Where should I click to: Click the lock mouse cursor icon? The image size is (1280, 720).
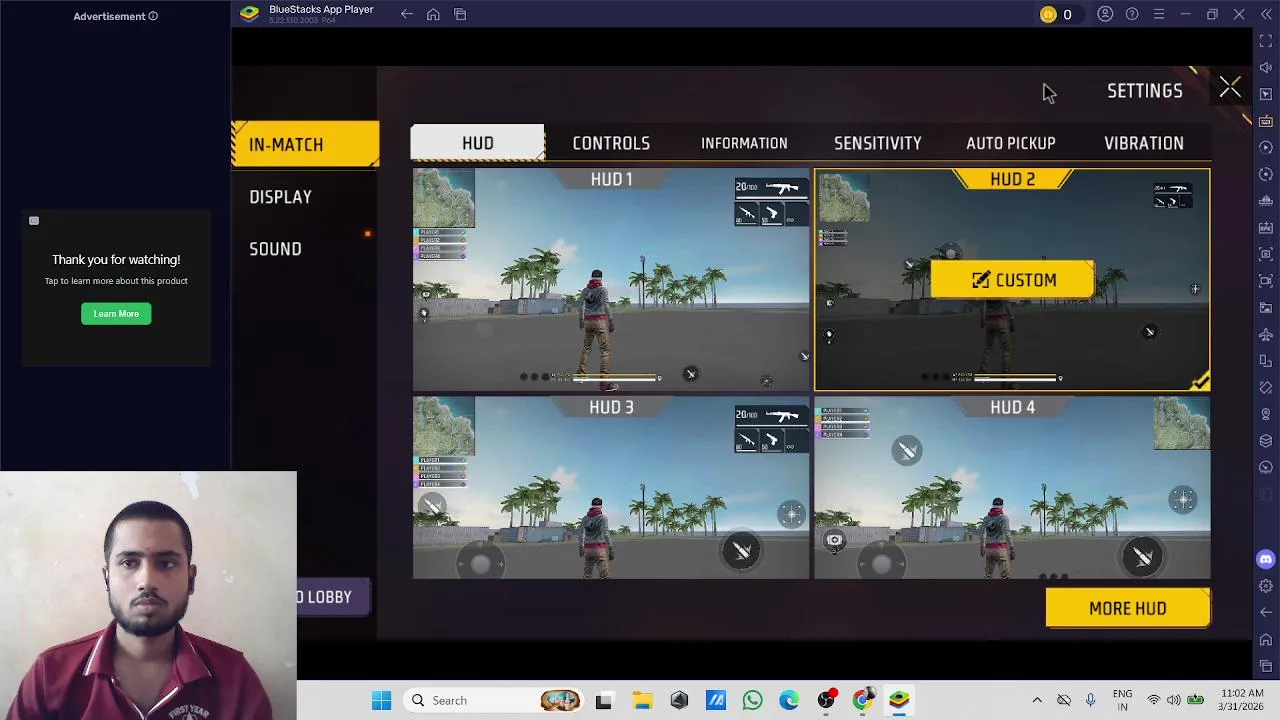click(1266, 94)
